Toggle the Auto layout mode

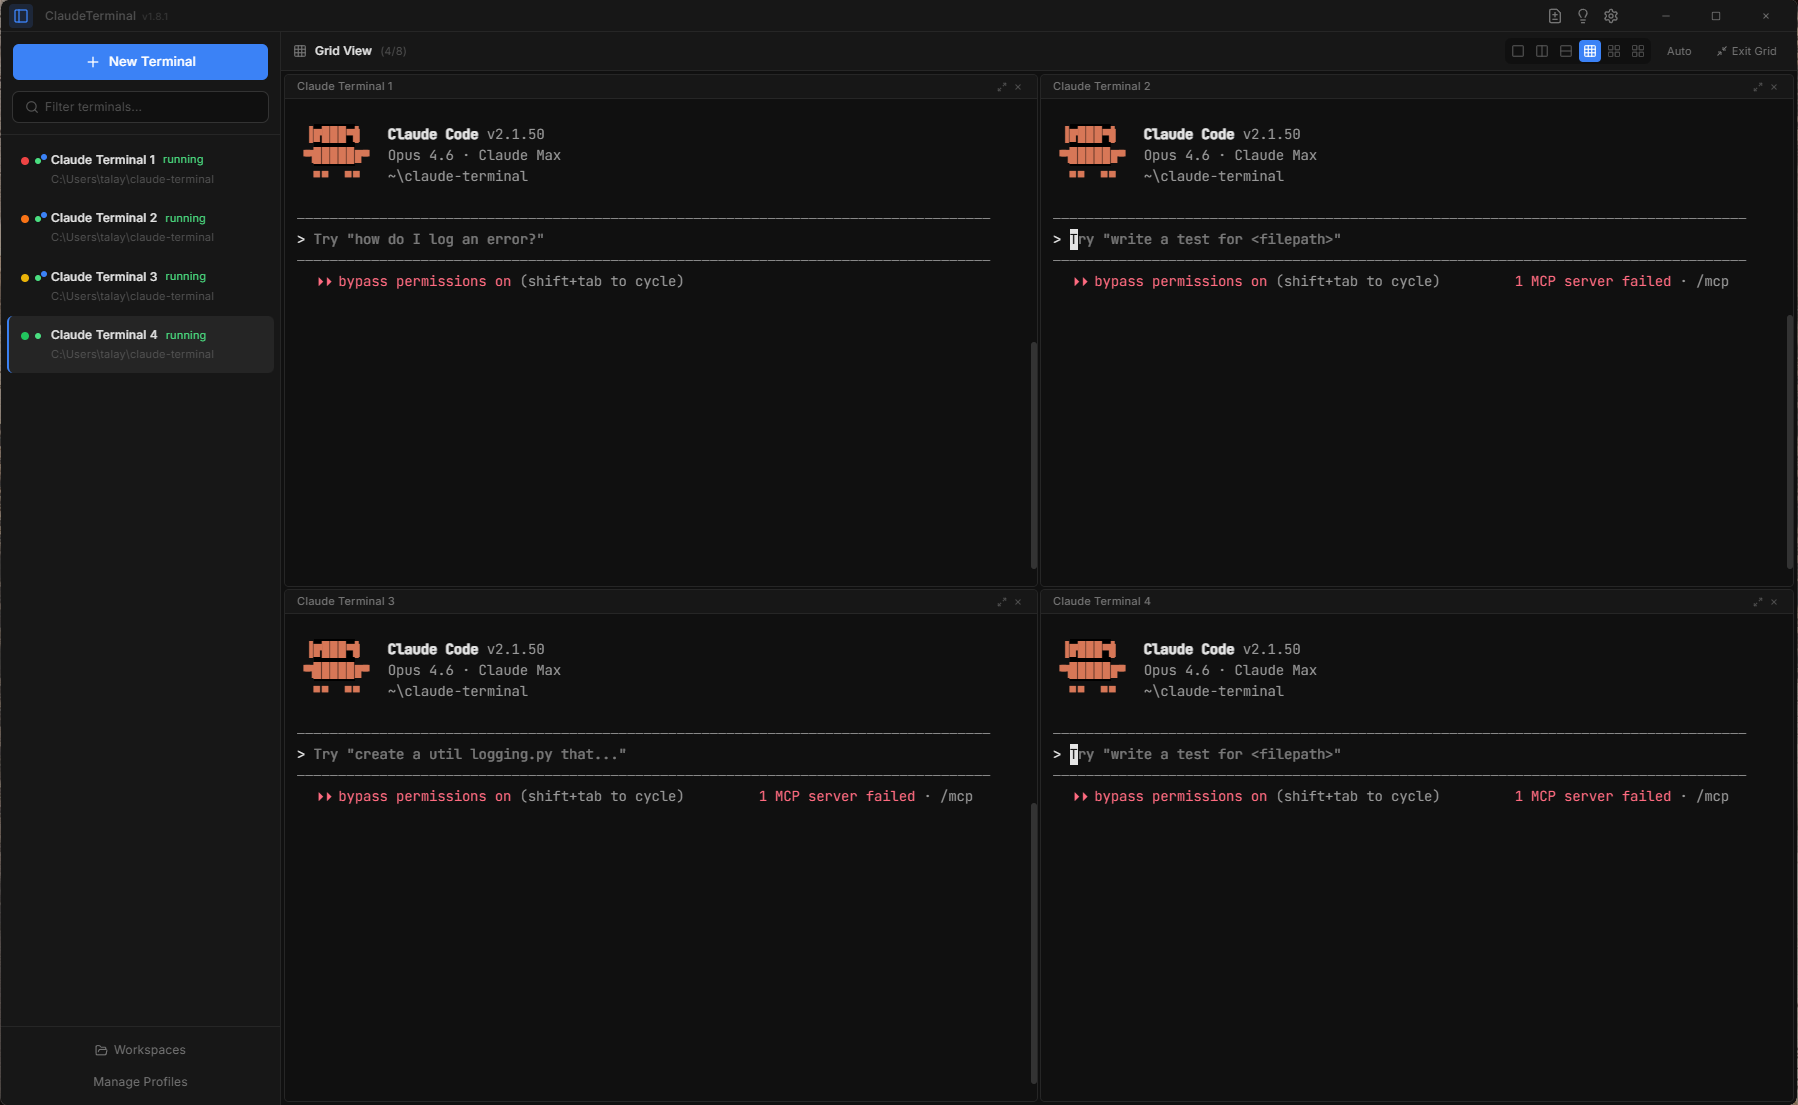tap(1679, 51)
